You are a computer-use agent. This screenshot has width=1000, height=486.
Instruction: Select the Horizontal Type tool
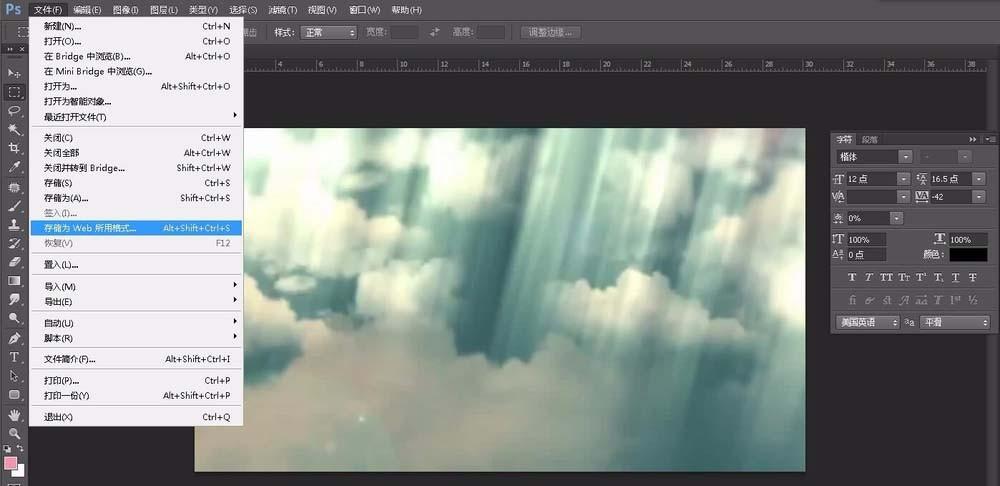[x=13, y=357]
